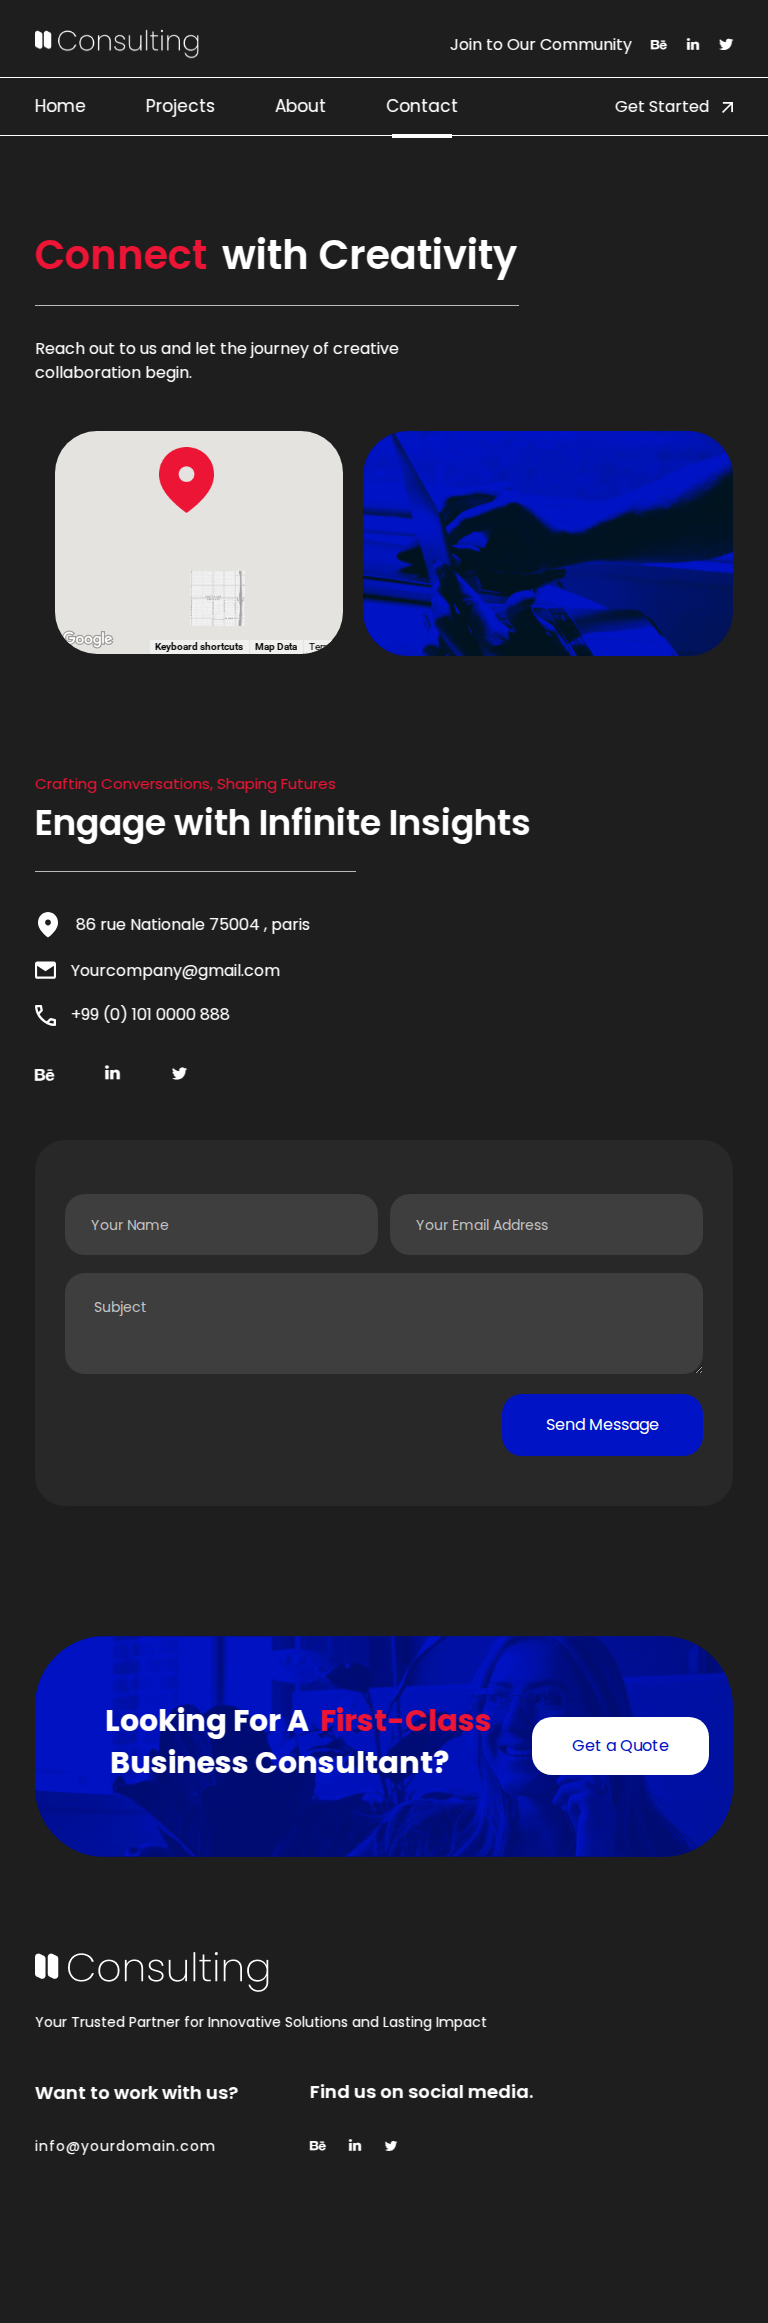Click into the Subject text area
Image resolution: width=768 pixels, height=2323 pixels.
[384, 1323]
